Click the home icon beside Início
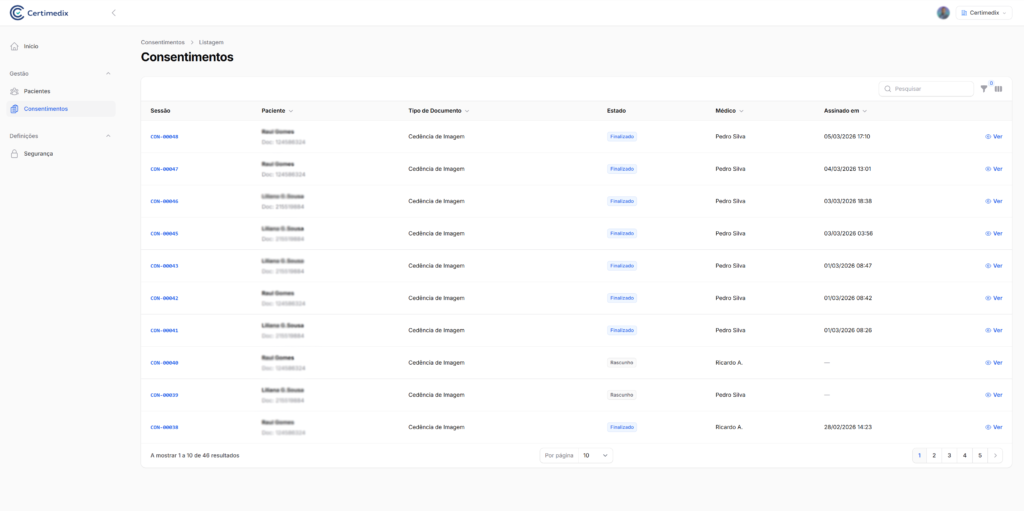This screenshot has width=1024, height=511. point(14,46)
